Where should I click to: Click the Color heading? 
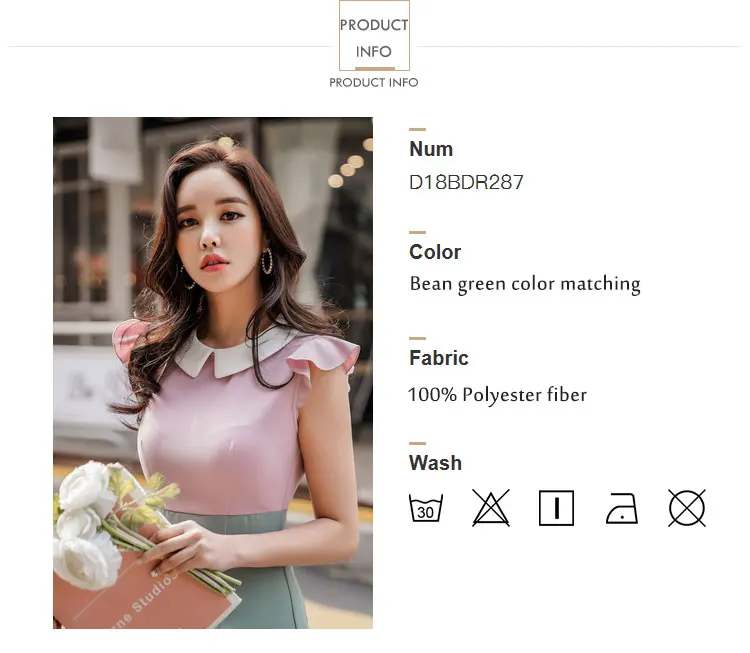point(435,252)
